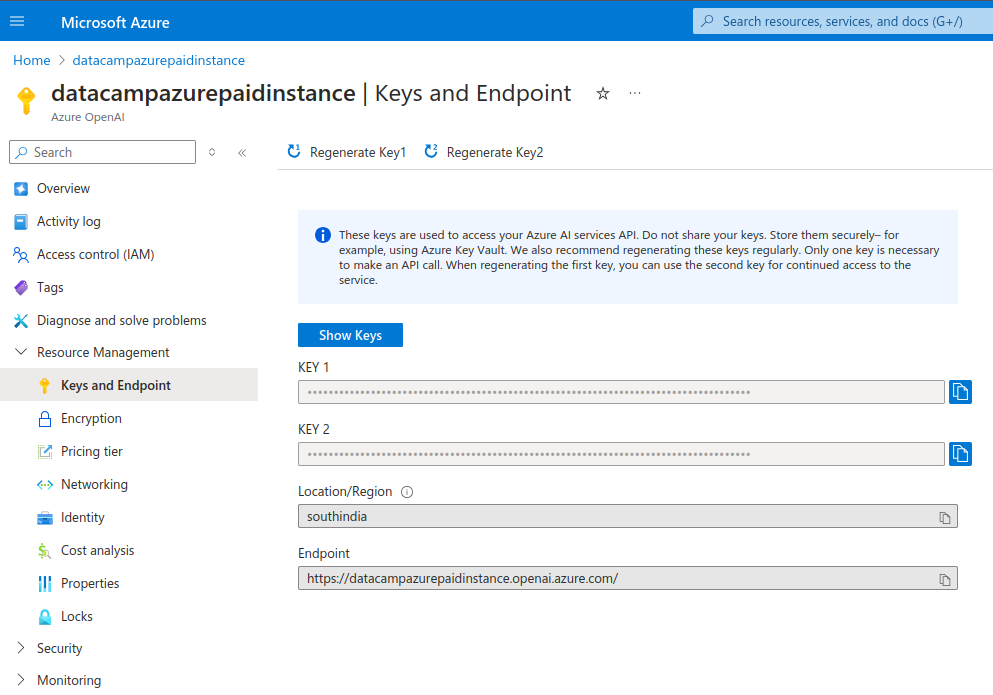Screen dimensions: 993x695
Task: Click the Security section label
Action: tap(60, 648)
